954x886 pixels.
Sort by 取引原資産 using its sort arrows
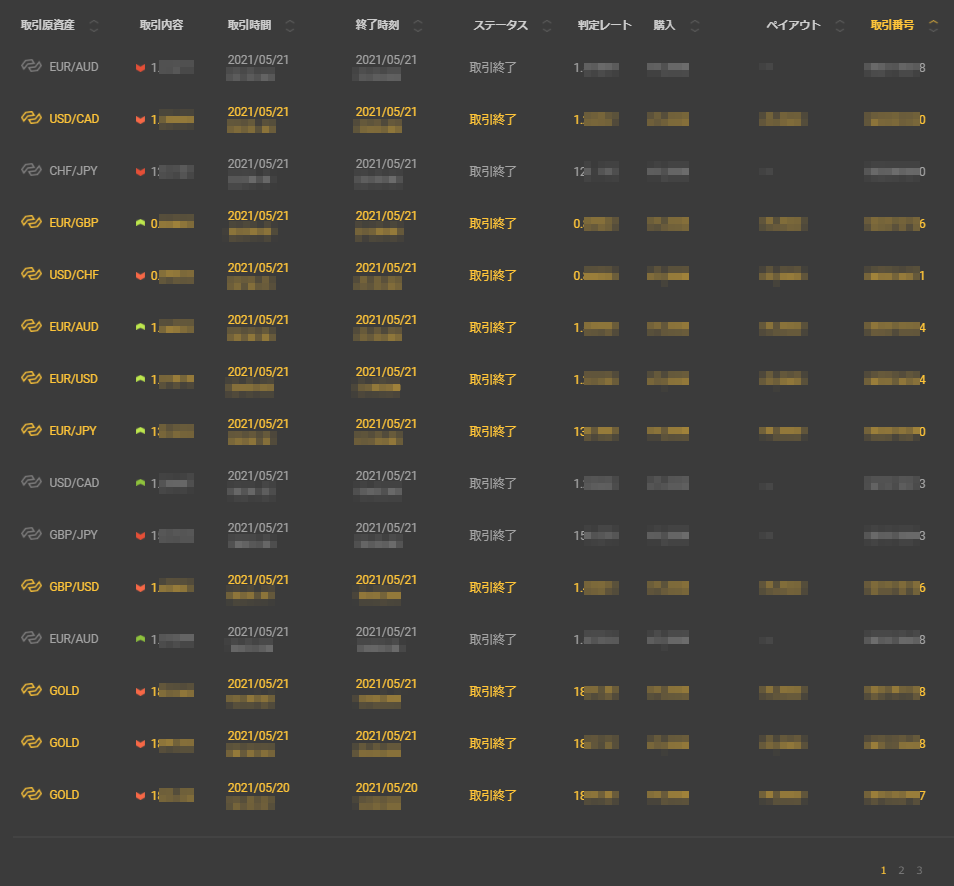tap(94, 26)
